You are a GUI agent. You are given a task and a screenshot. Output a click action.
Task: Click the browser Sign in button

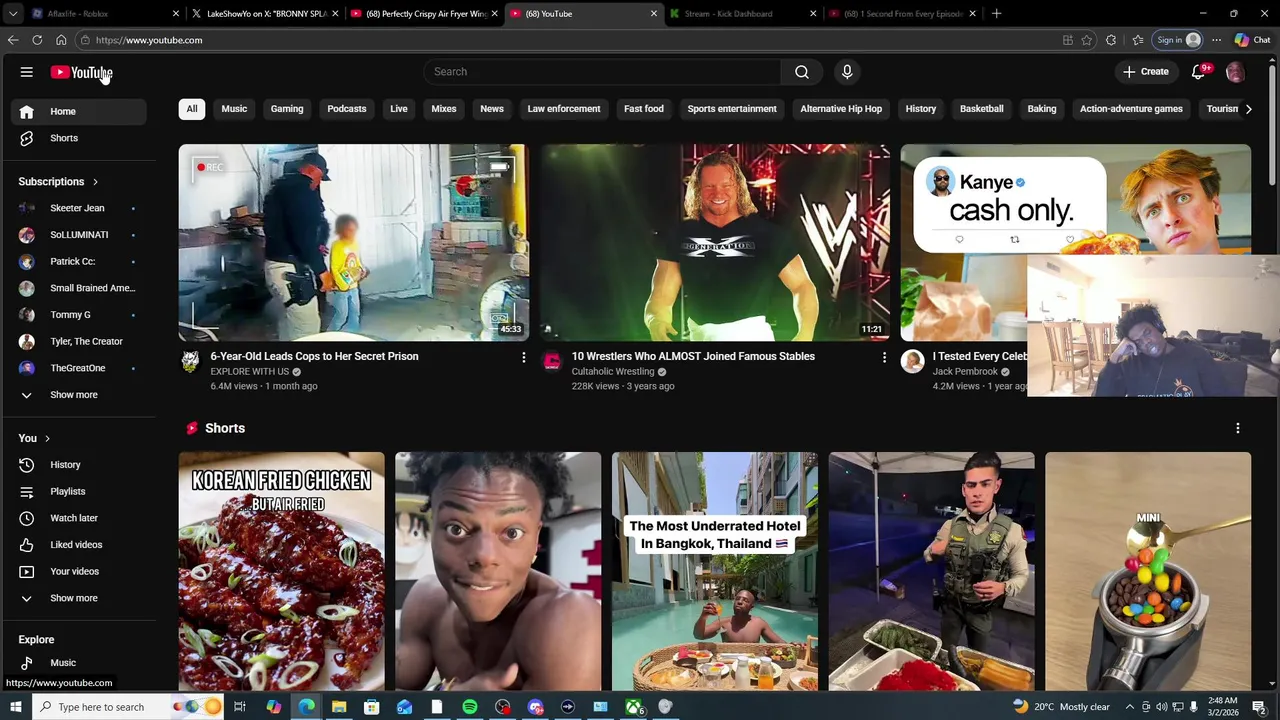[1177, 40]
